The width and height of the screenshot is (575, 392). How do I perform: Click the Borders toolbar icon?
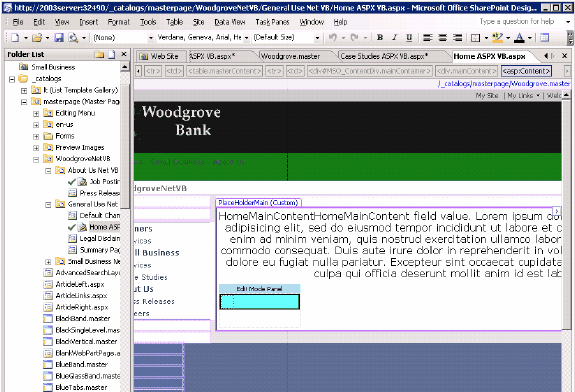coord(475,37)
